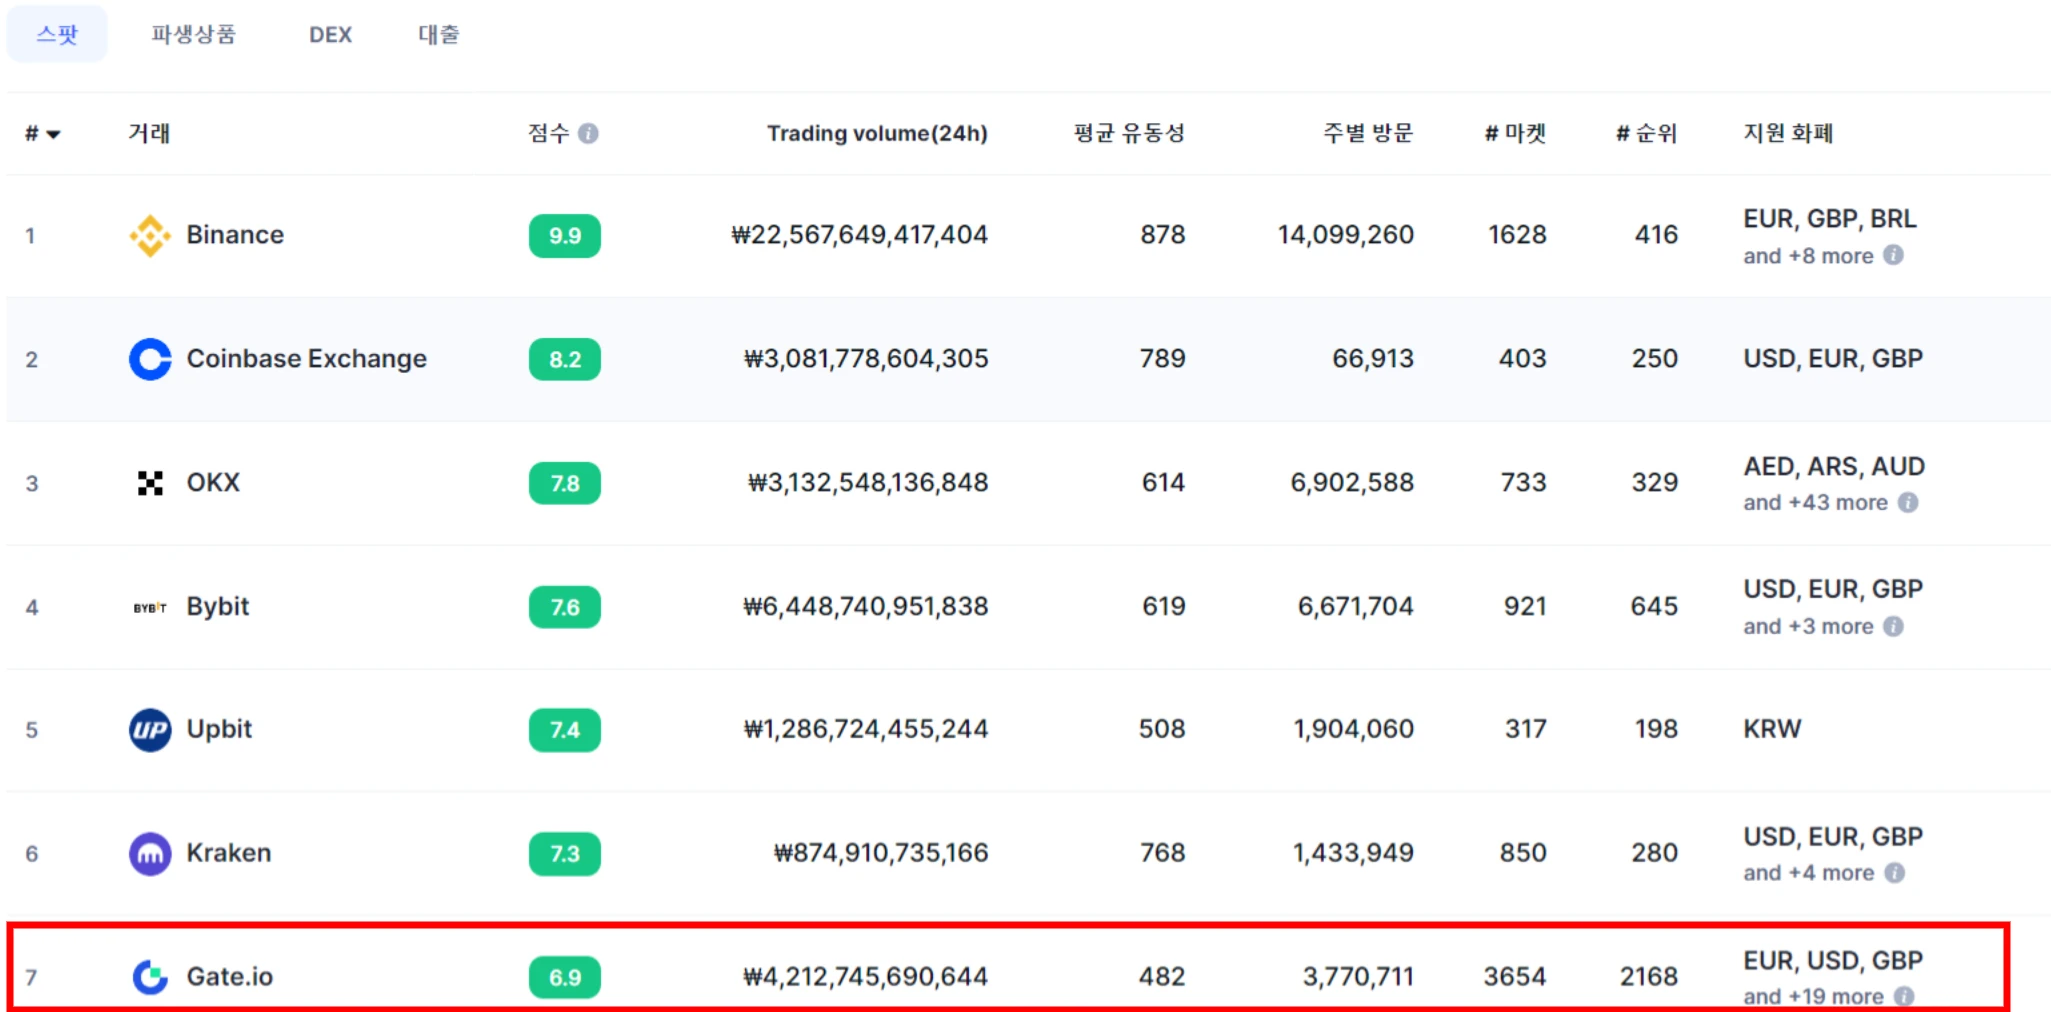The width and height of the screenshot is (2051, 1012).
Task: Click the Upbit UP logo
Action: click(x=150, y=730)
